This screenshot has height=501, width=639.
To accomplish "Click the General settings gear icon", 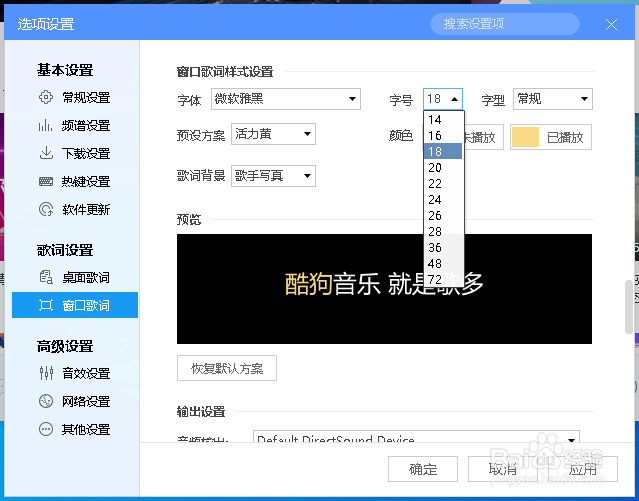I will (46, 97).
